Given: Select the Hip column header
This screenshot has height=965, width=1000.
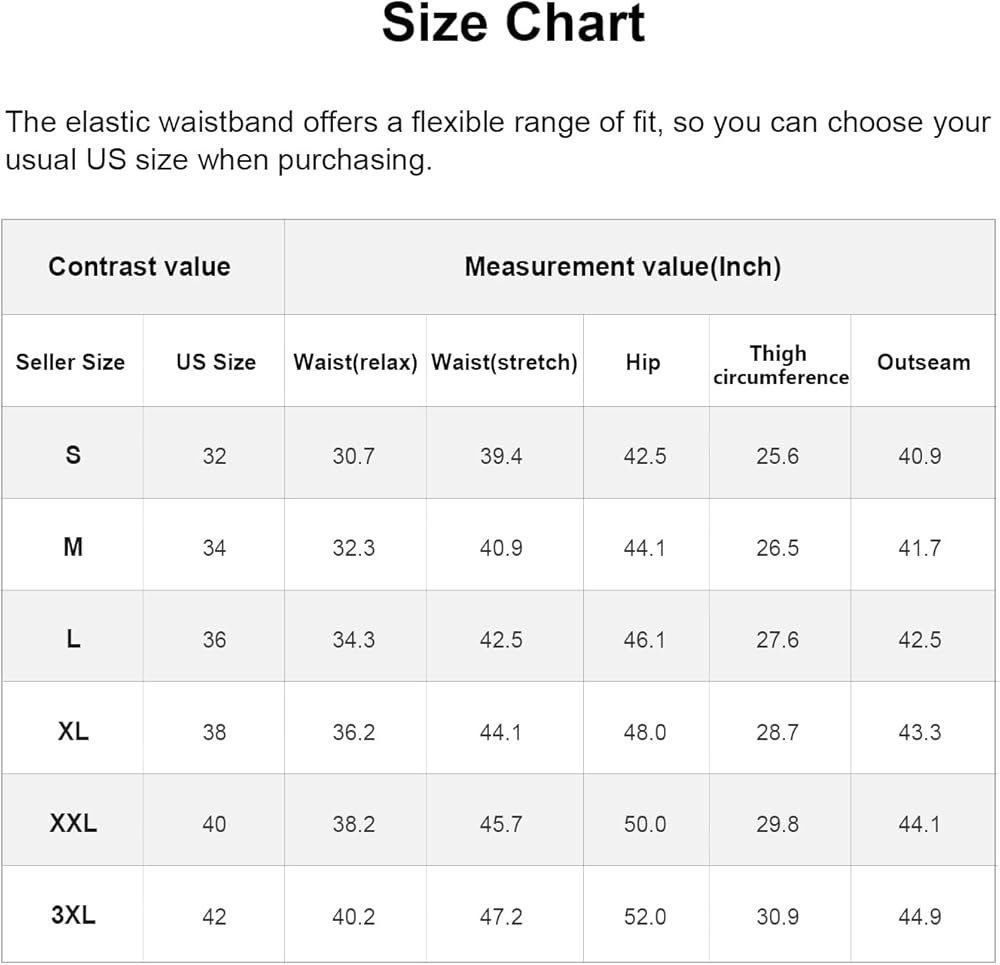Looking at the screenshot, I should [643, 362].
